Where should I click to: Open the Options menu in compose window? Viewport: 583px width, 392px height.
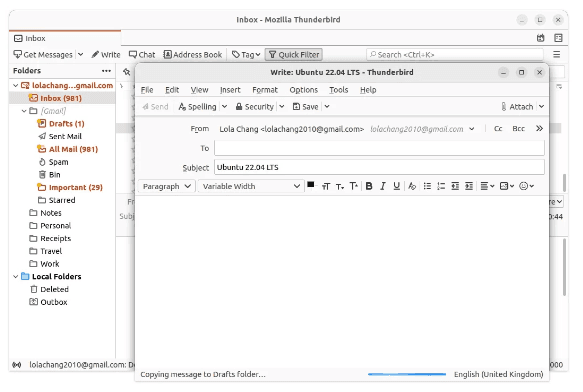pos(303,90)
